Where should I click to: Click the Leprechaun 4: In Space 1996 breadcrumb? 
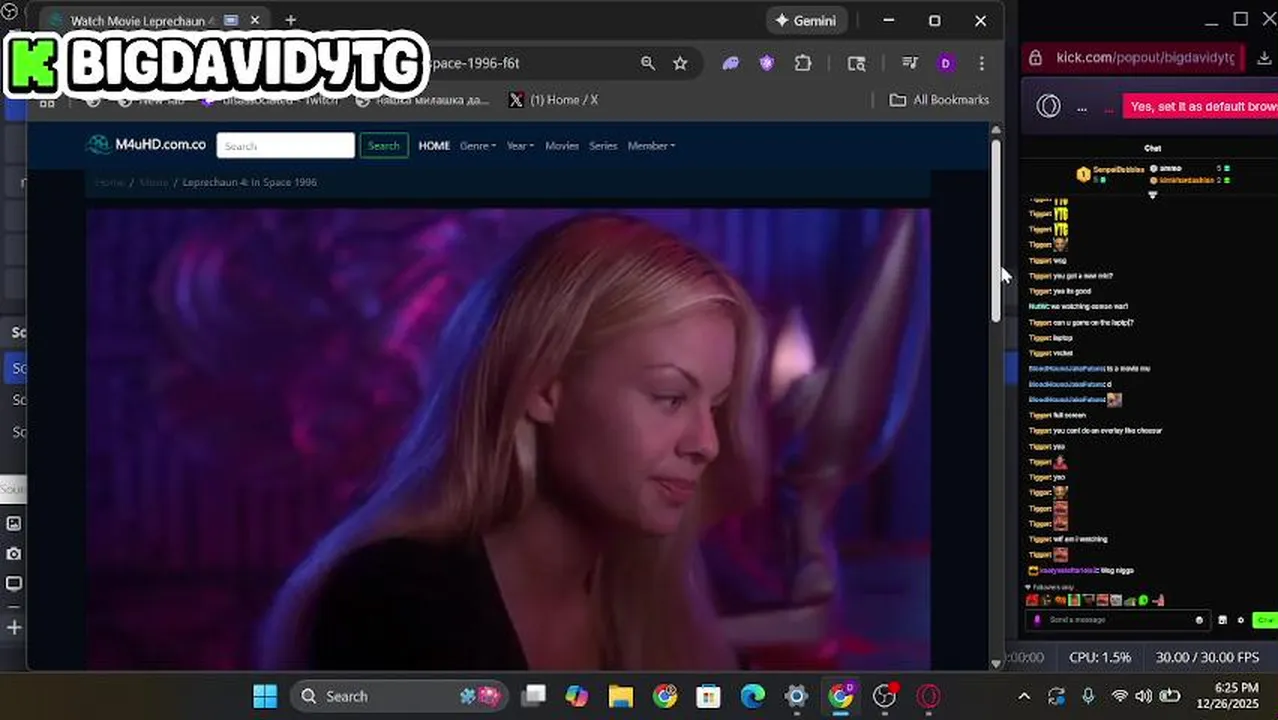pos(249,182)
